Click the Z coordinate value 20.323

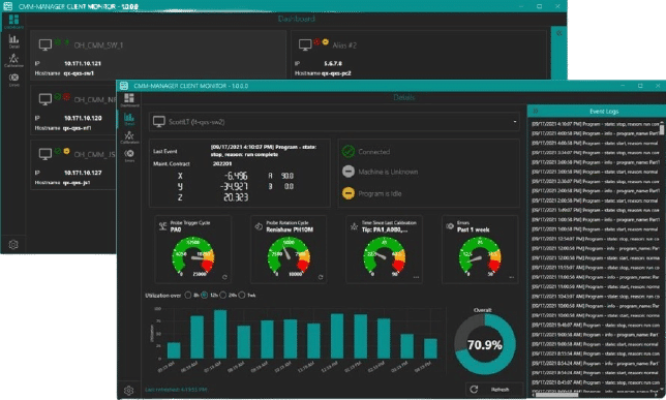coord(236,197)
